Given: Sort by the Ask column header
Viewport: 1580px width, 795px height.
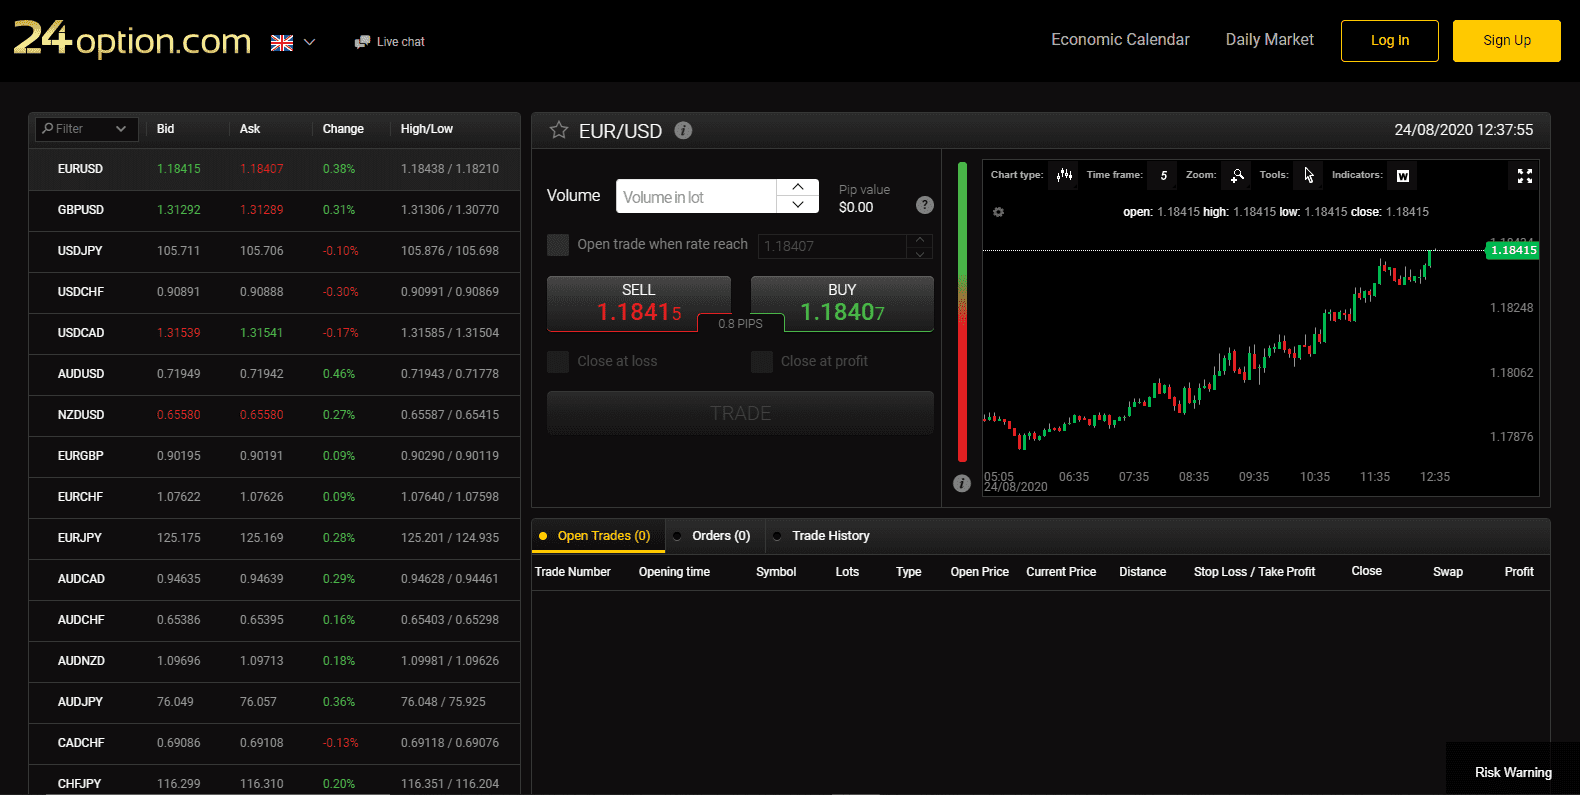Looking at the screenshot, I should click(250, 129).
